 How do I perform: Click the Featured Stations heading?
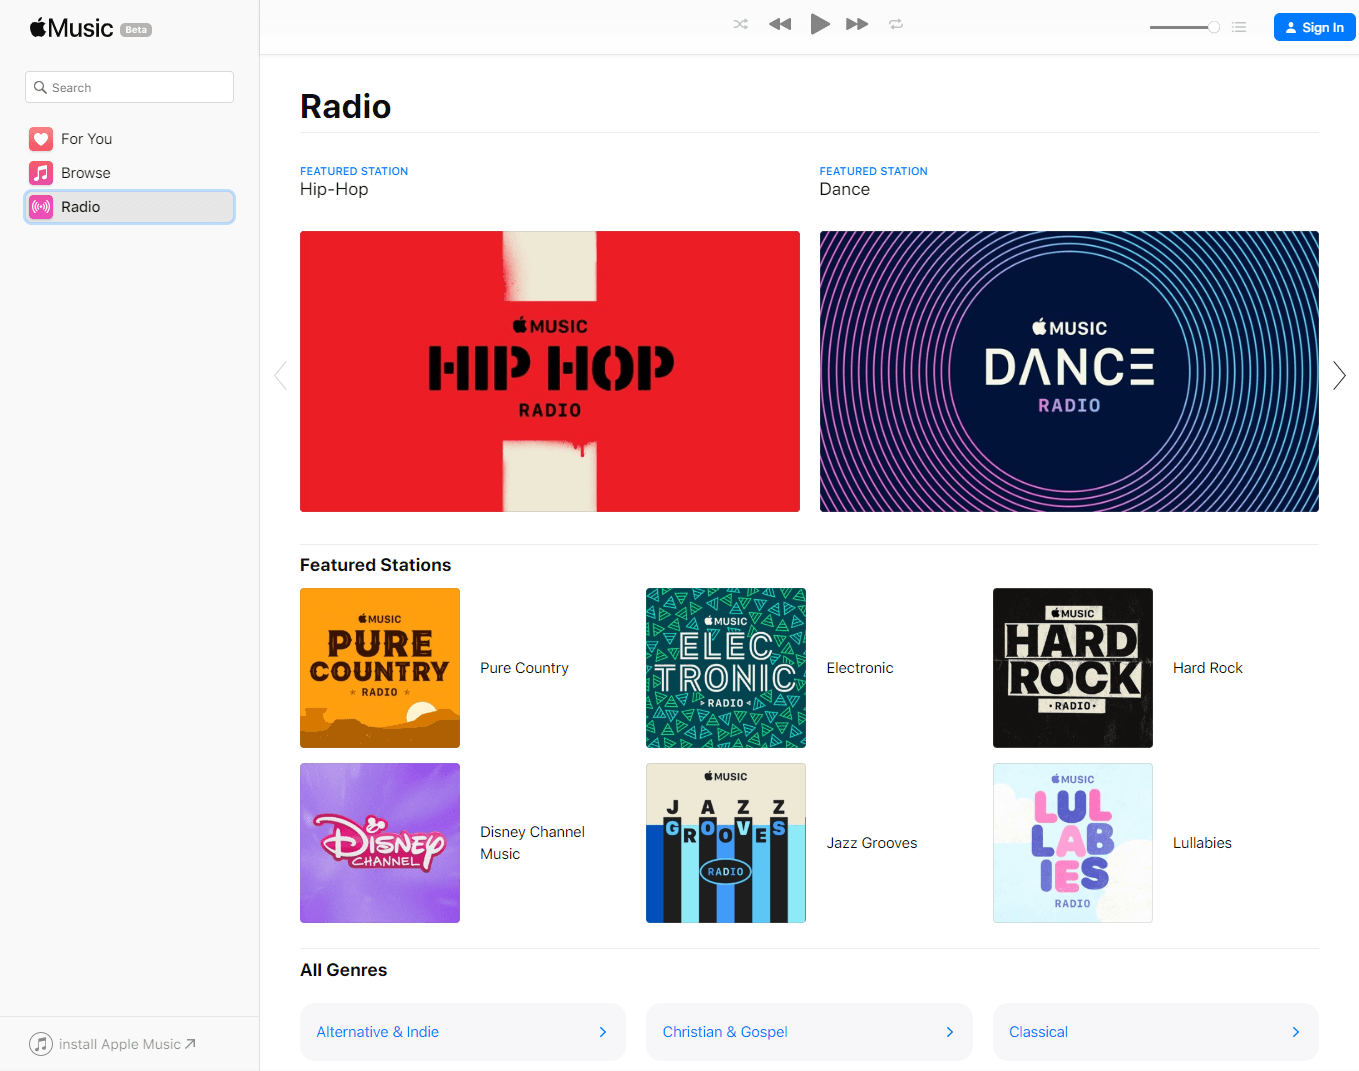pos(375,565)
